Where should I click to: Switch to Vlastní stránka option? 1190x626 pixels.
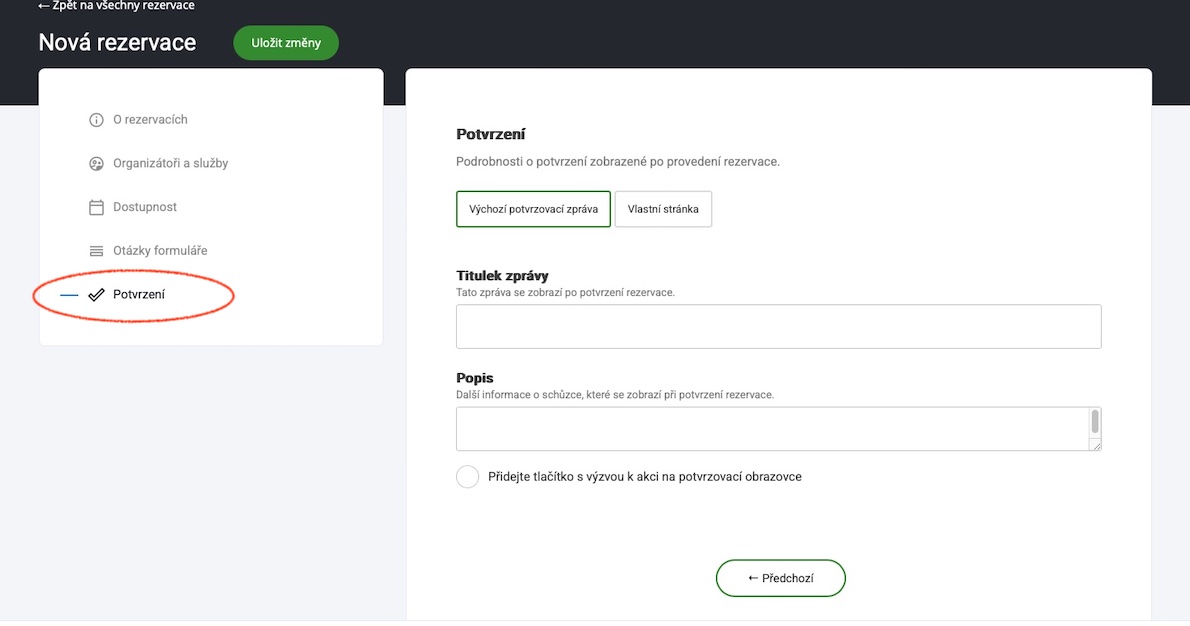[663, 210]
